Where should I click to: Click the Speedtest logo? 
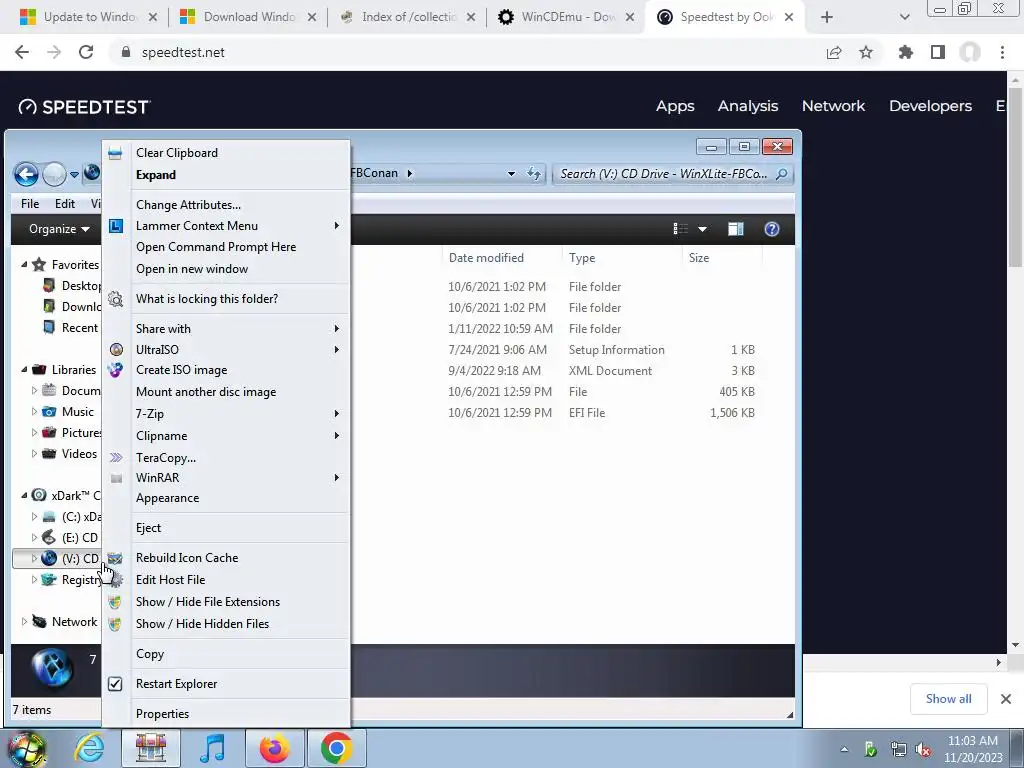[x=84, y=107]
